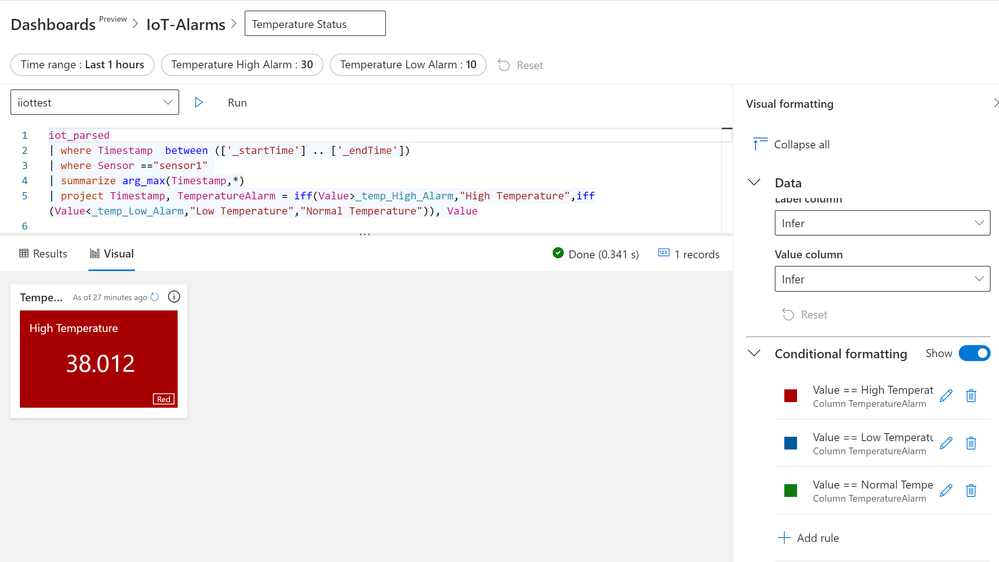
Task: Click 'Done (0.341 s)' status text
Action: [x=603, y=254]
